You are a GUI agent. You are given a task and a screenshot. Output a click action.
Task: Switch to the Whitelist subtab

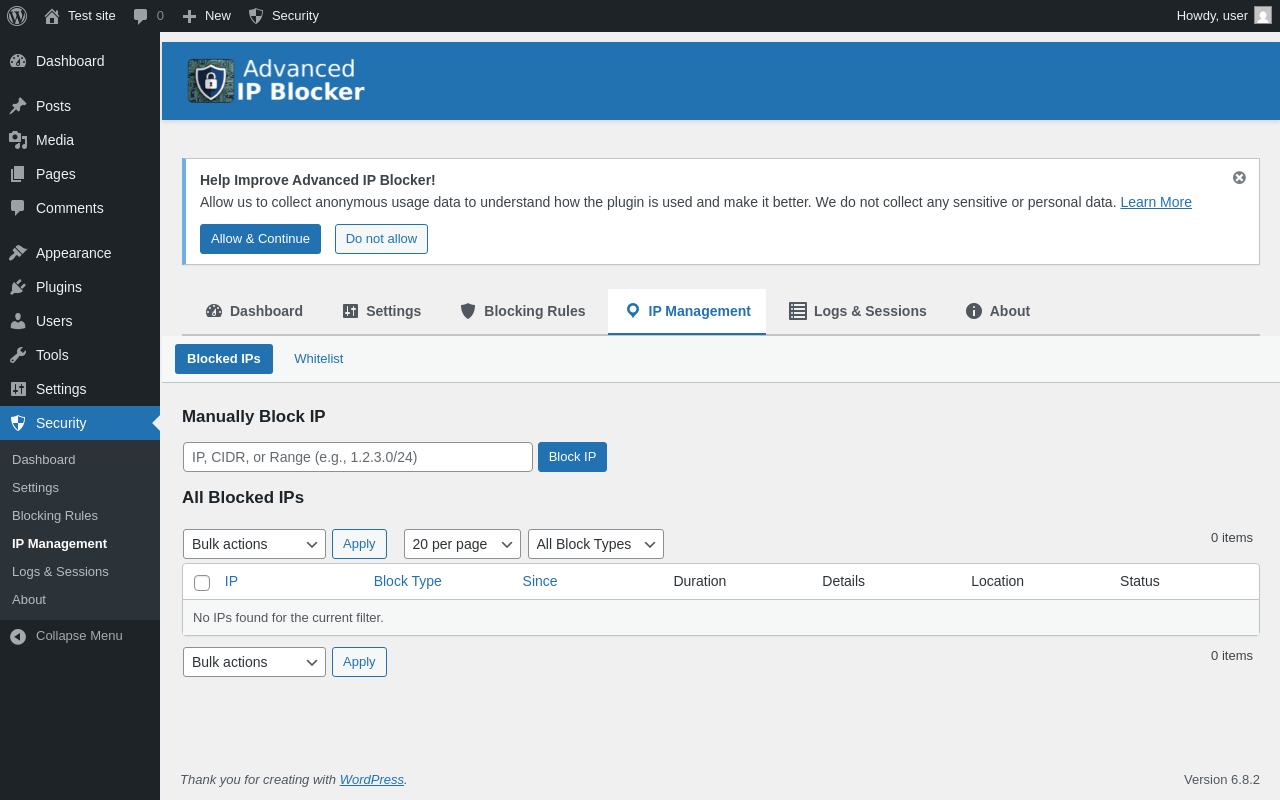click(x=318, y=359)
